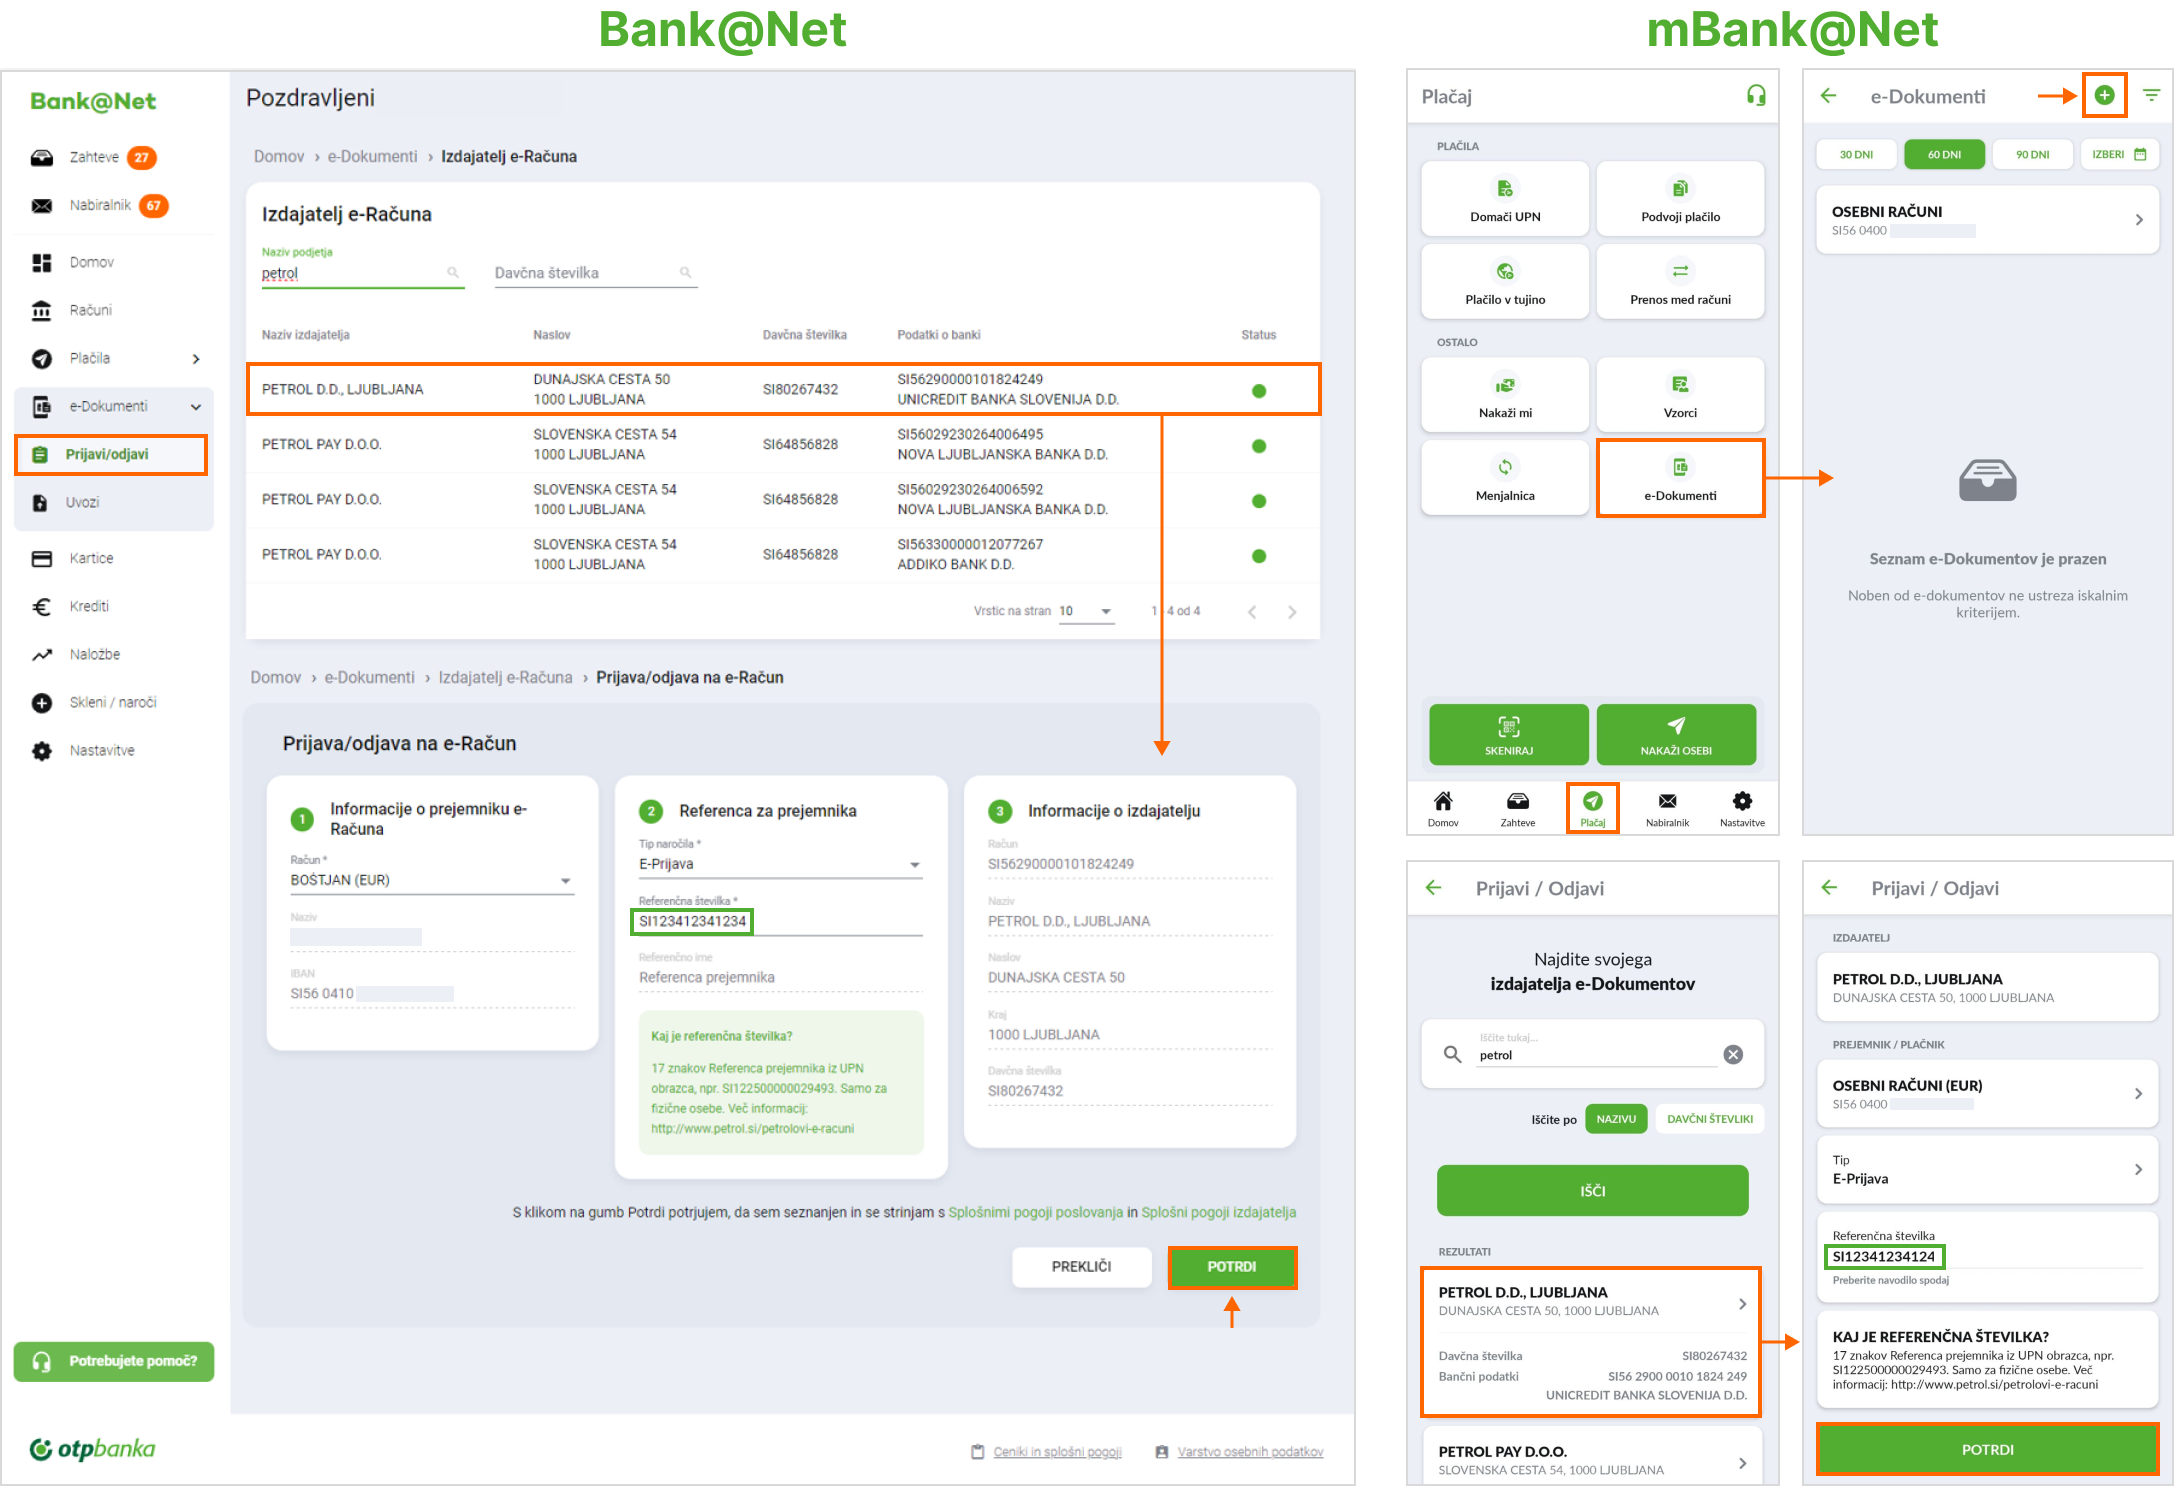Select the 30 DNI period filter
Image resolution: width=2174 pixels, height=1486 pixels.
[x=1856, y=154]
